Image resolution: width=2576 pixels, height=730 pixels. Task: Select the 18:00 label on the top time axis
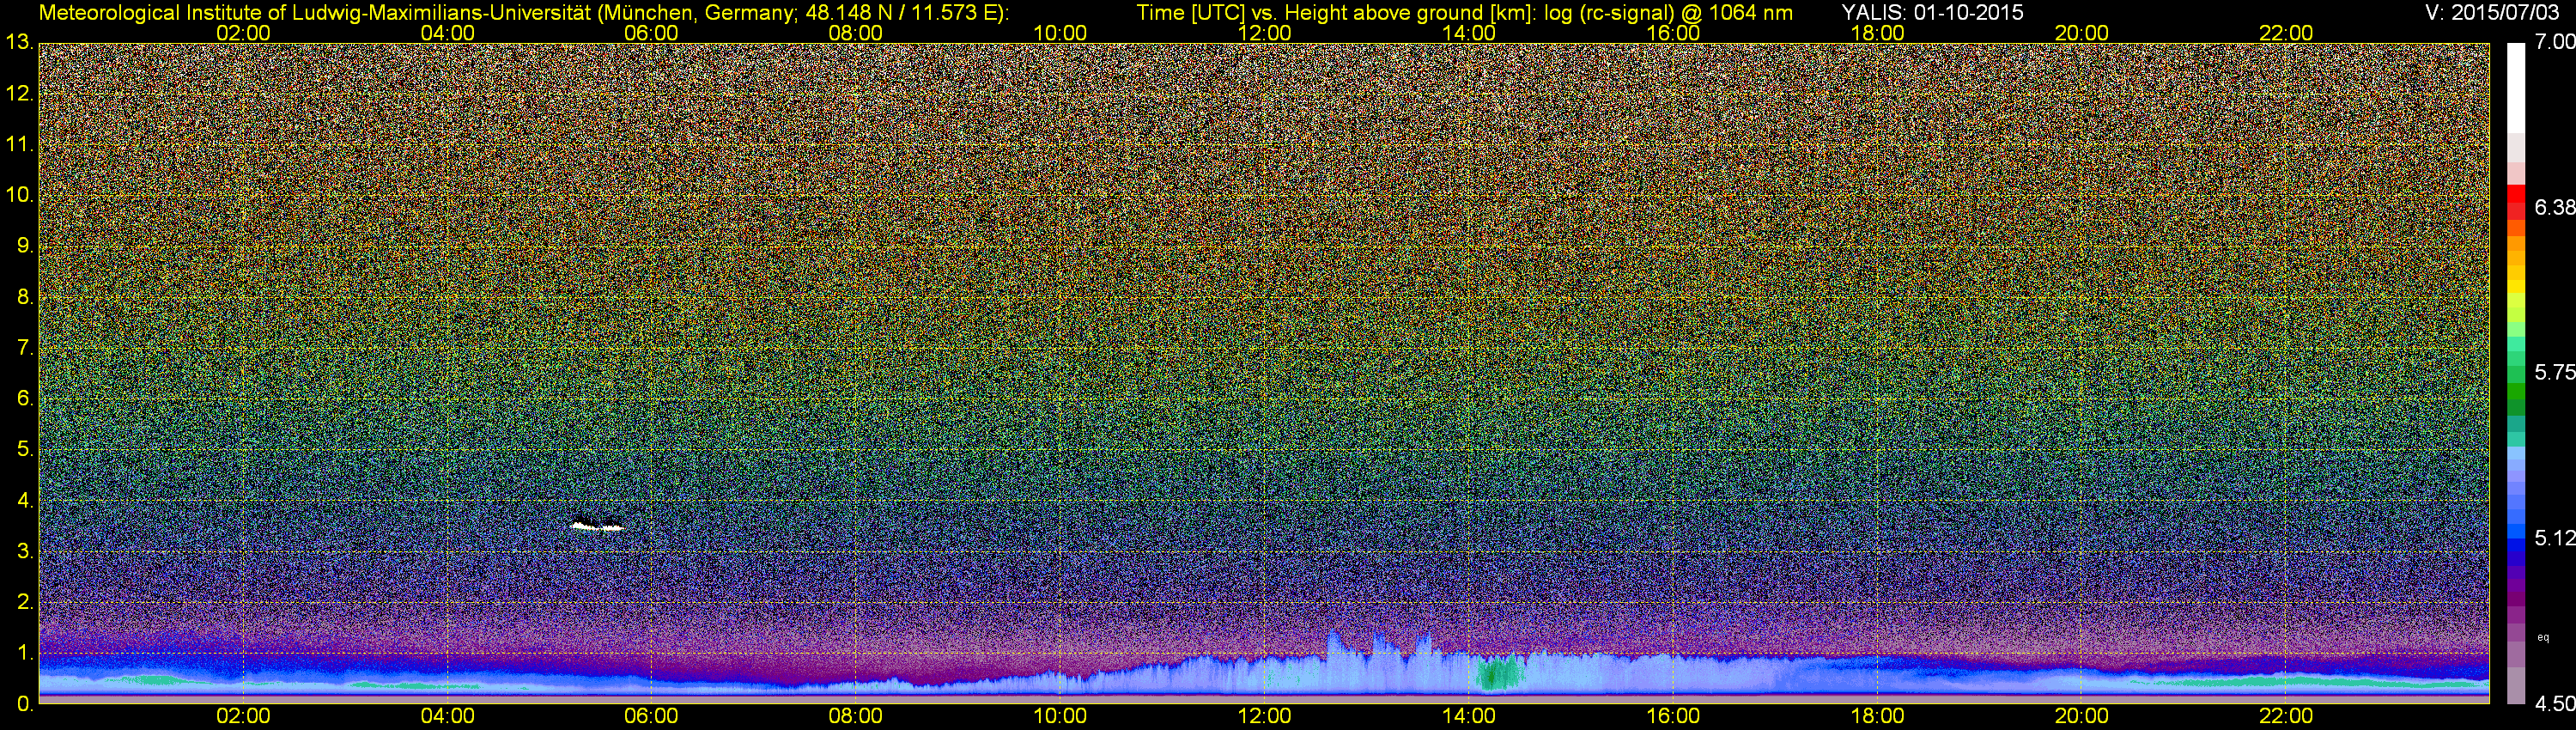[x=1877, y=33]
